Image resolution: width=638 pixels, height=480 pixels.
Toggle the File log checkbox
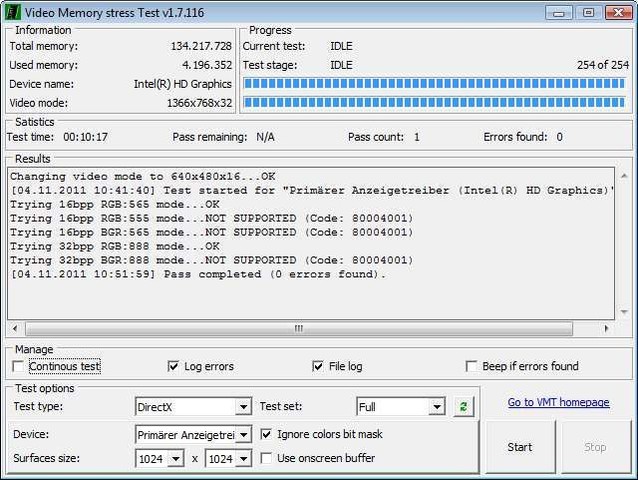pyautogui.click(x=318, y=367)
